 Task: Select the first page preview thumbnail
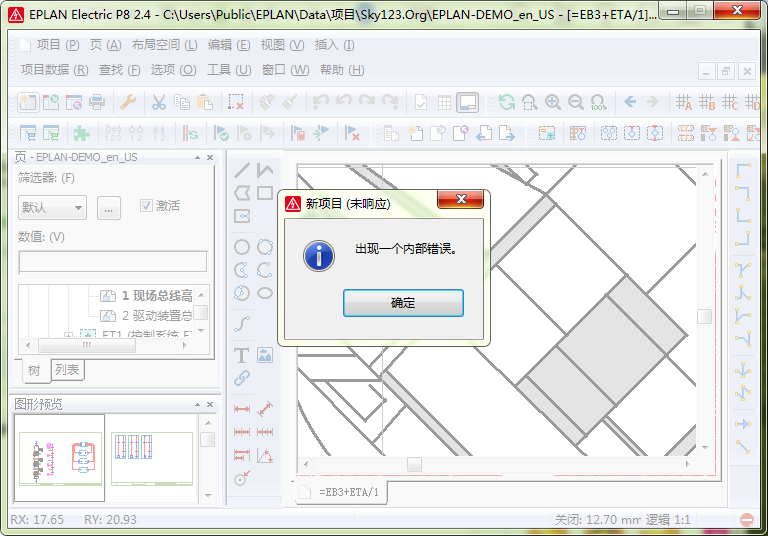coord(59,458)
